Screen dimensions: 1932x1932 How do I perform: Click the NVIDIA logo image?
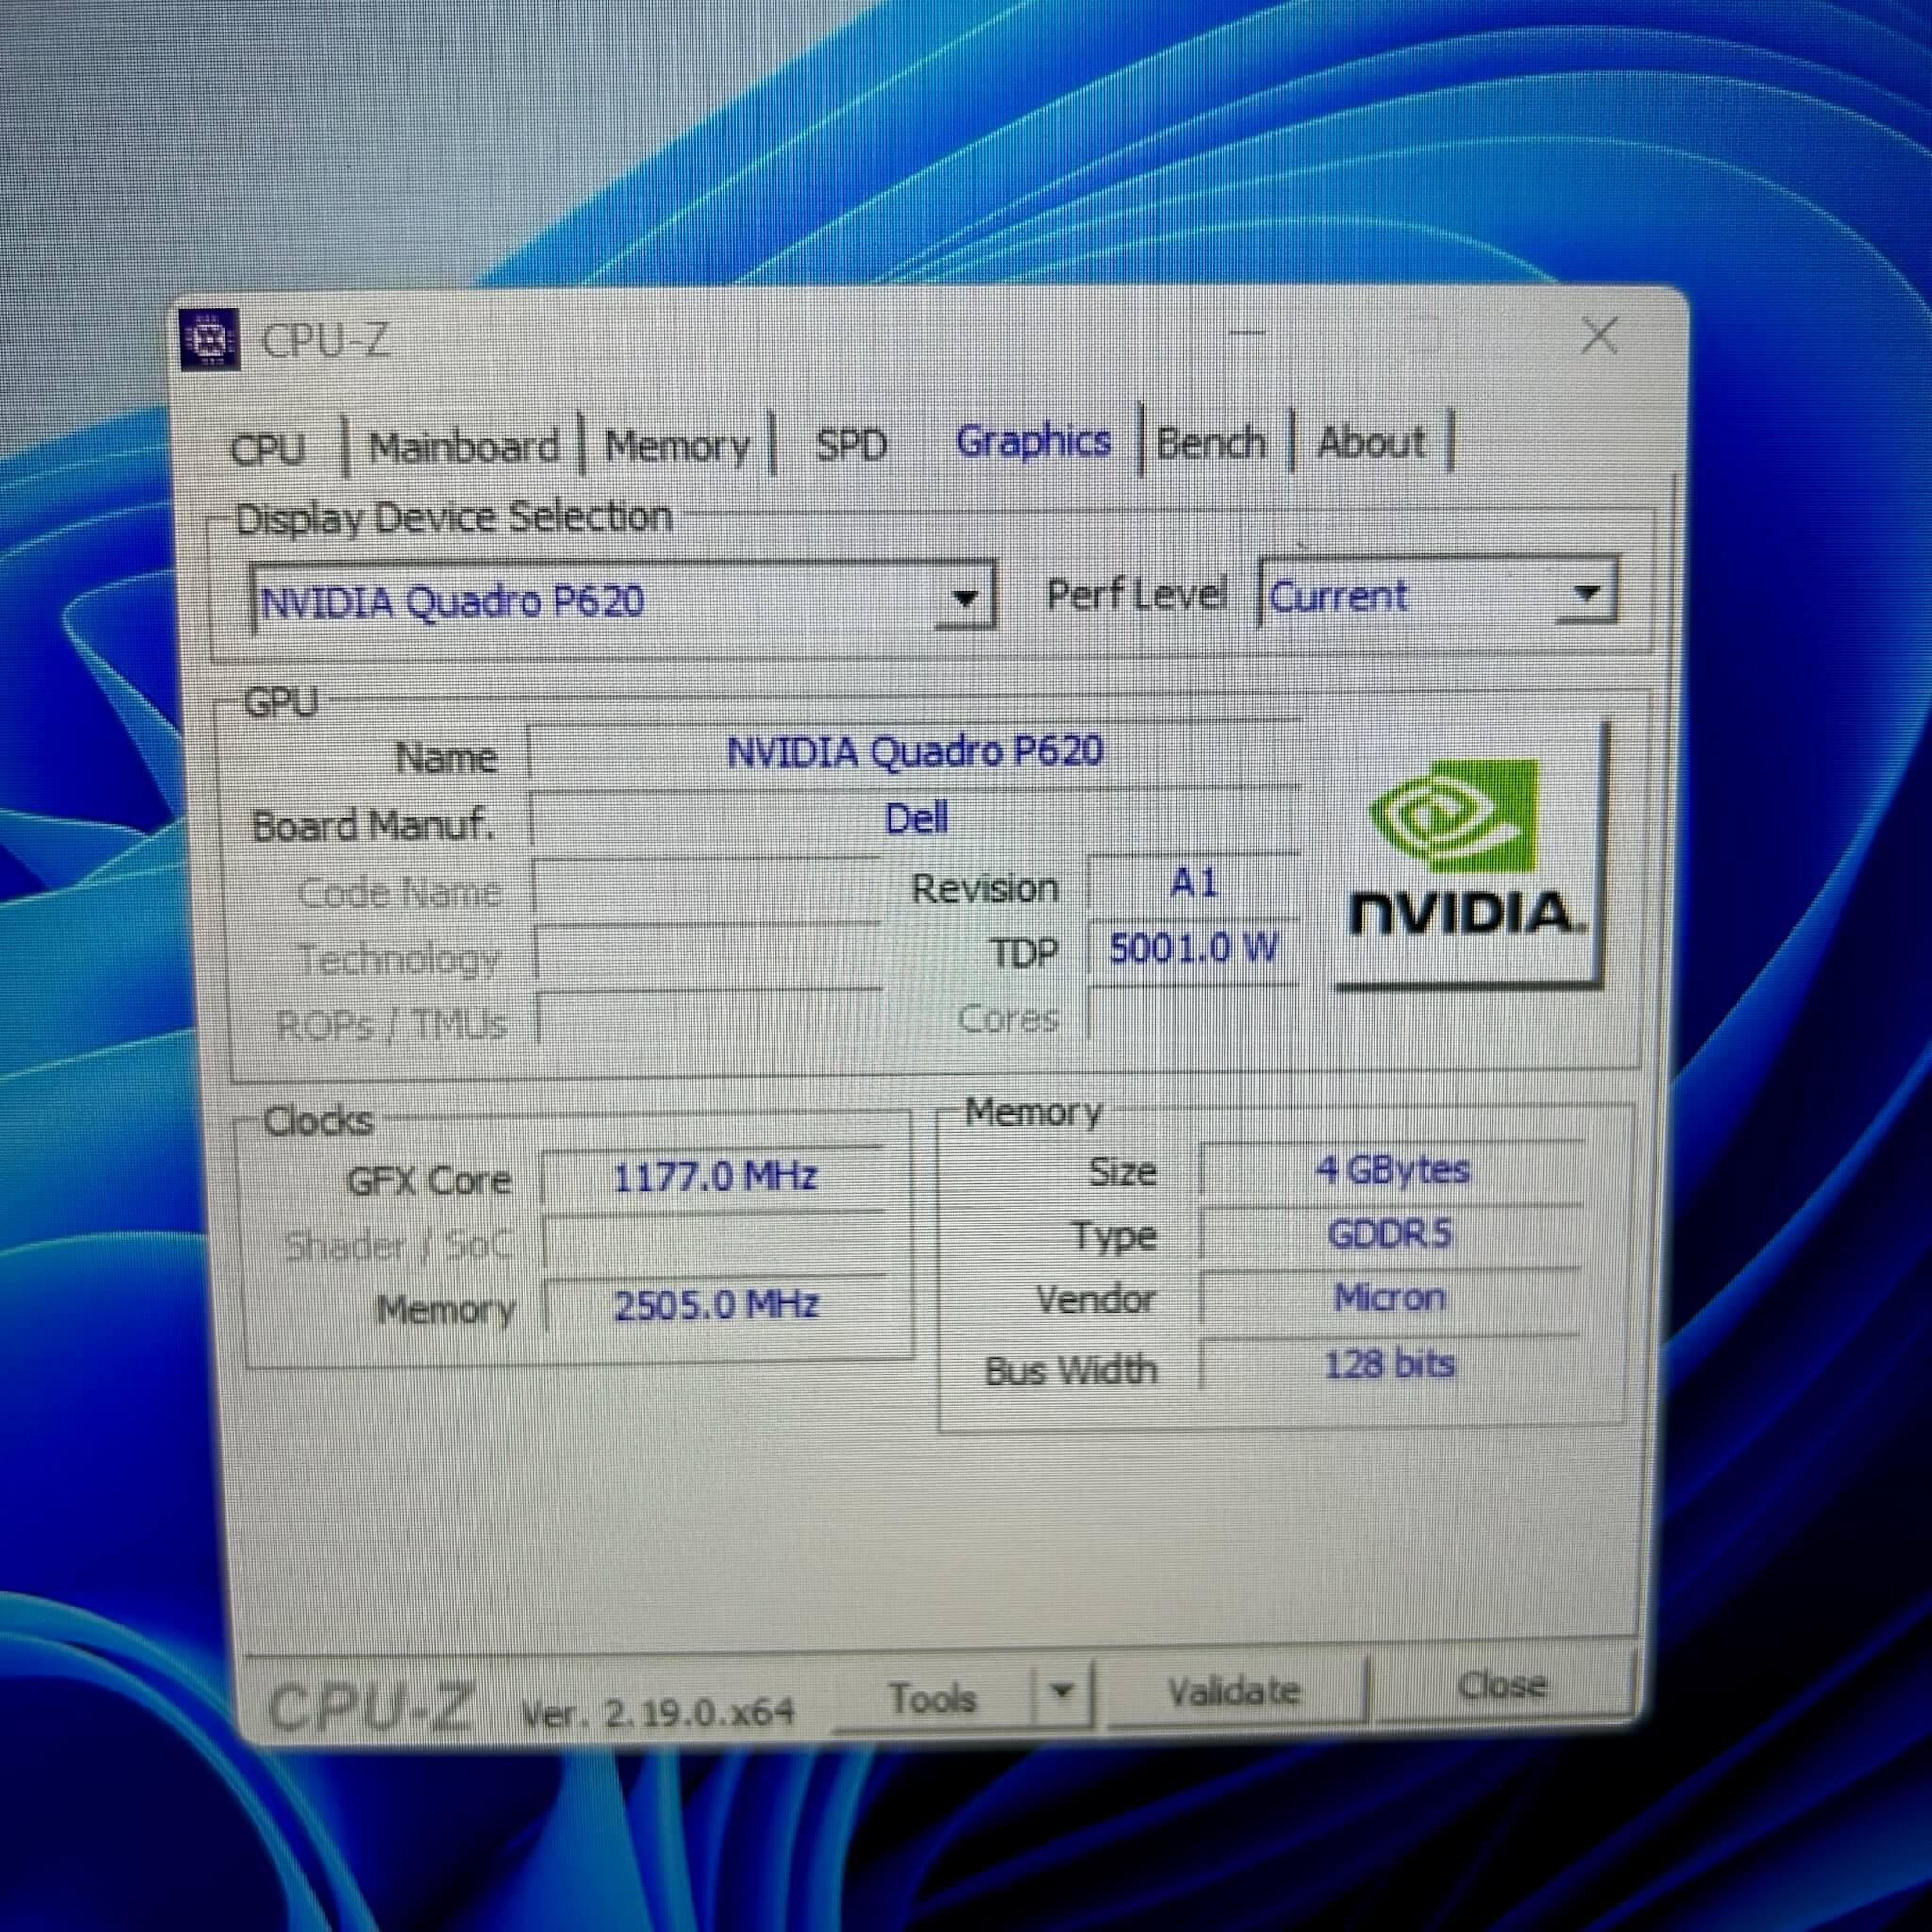(1470, 853)
